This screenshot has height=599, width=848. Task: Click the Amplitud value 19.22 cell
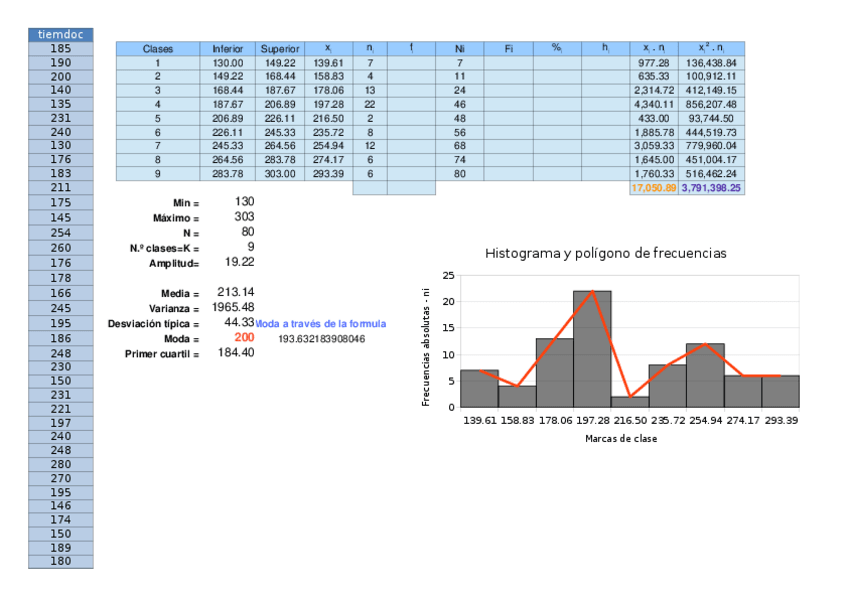pyautogui.click(x=240, y=262)
